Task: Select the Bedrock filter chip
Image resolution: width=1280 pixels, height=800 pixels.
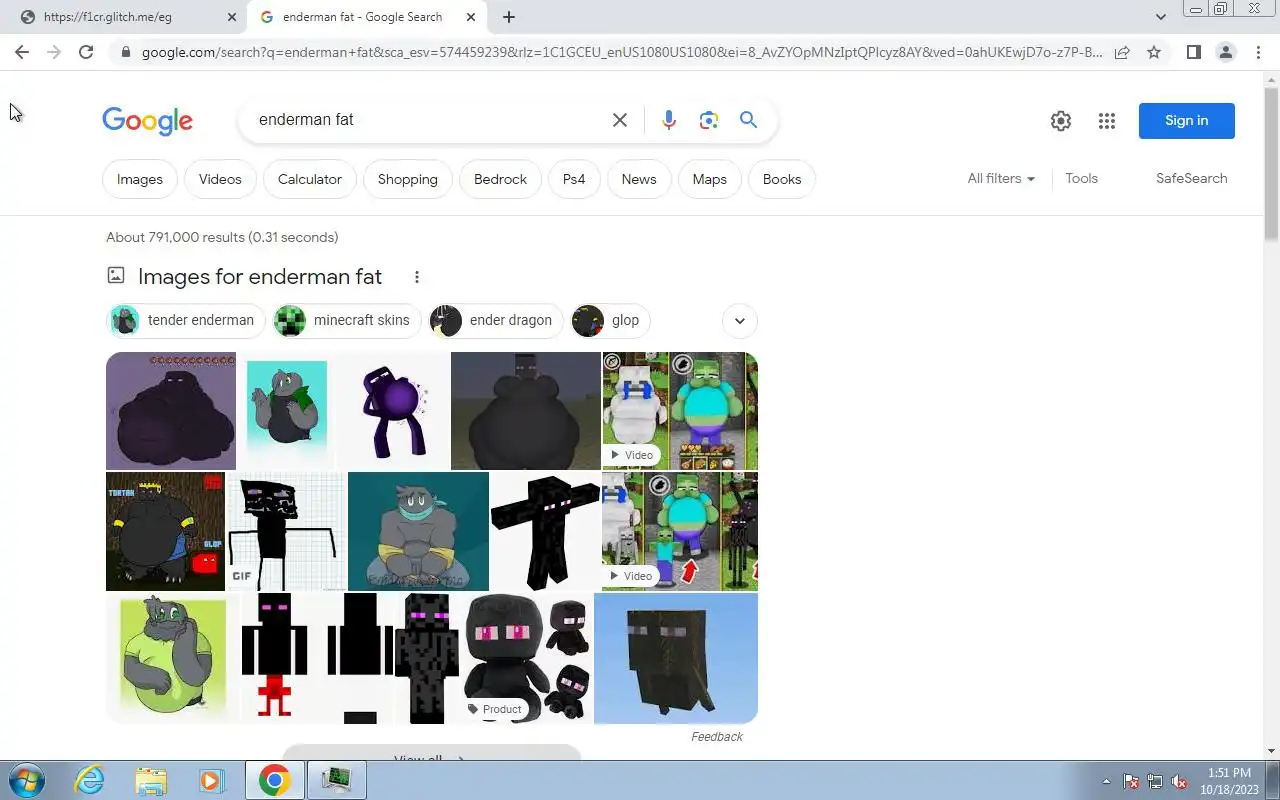Action: tap(500, 179)
